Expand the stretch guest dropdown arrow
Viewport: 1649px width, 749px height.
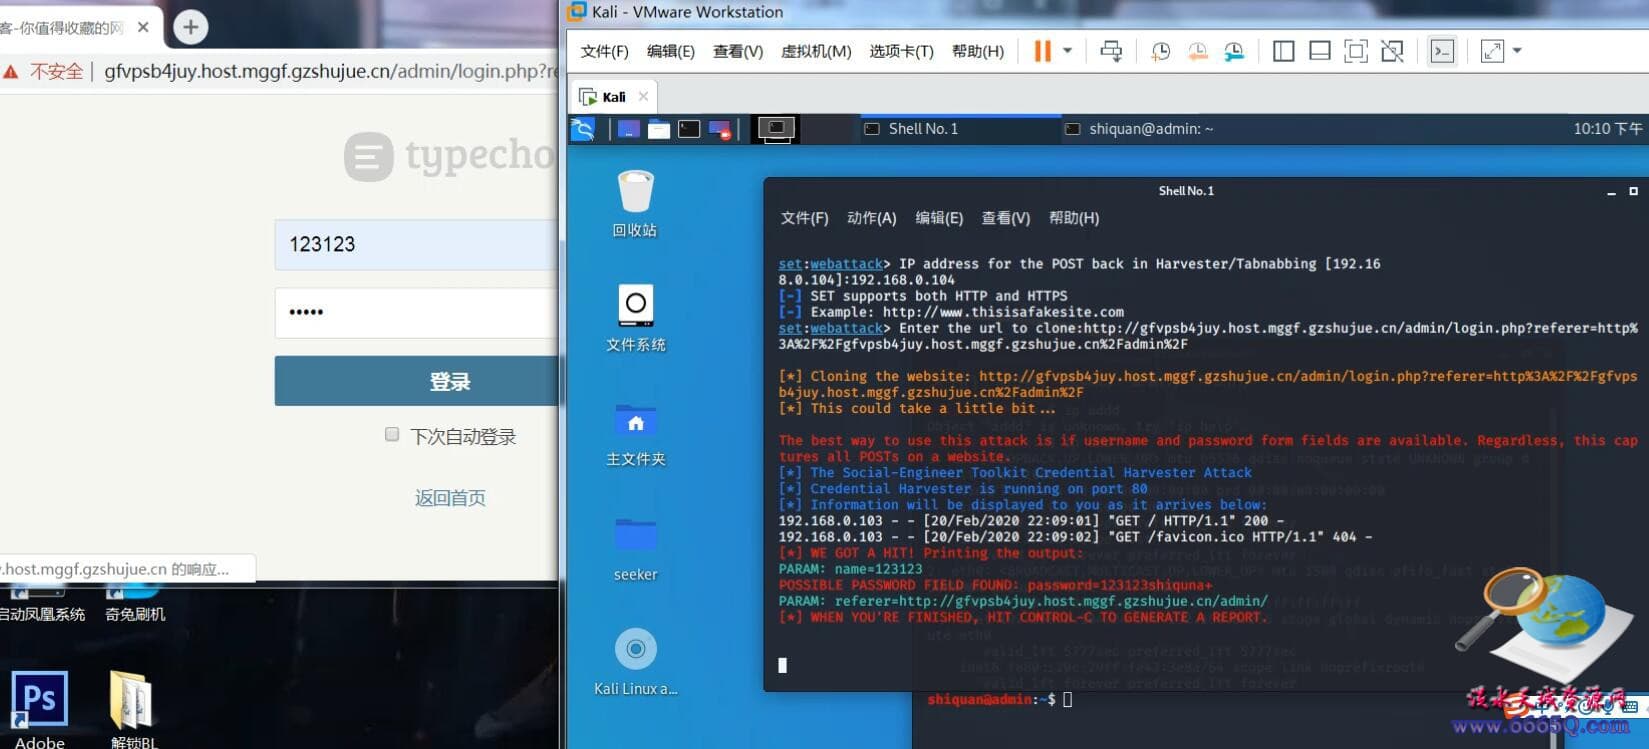[1517, 51]
